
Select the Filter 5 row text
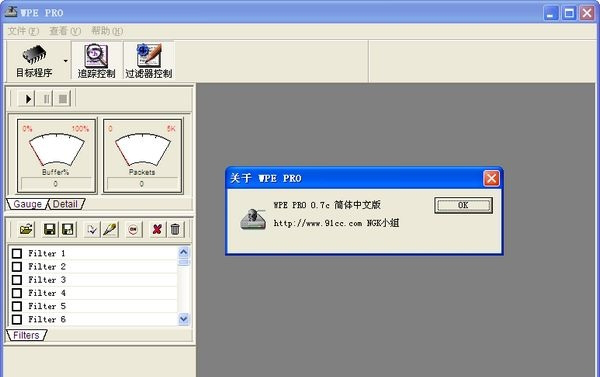47,306
